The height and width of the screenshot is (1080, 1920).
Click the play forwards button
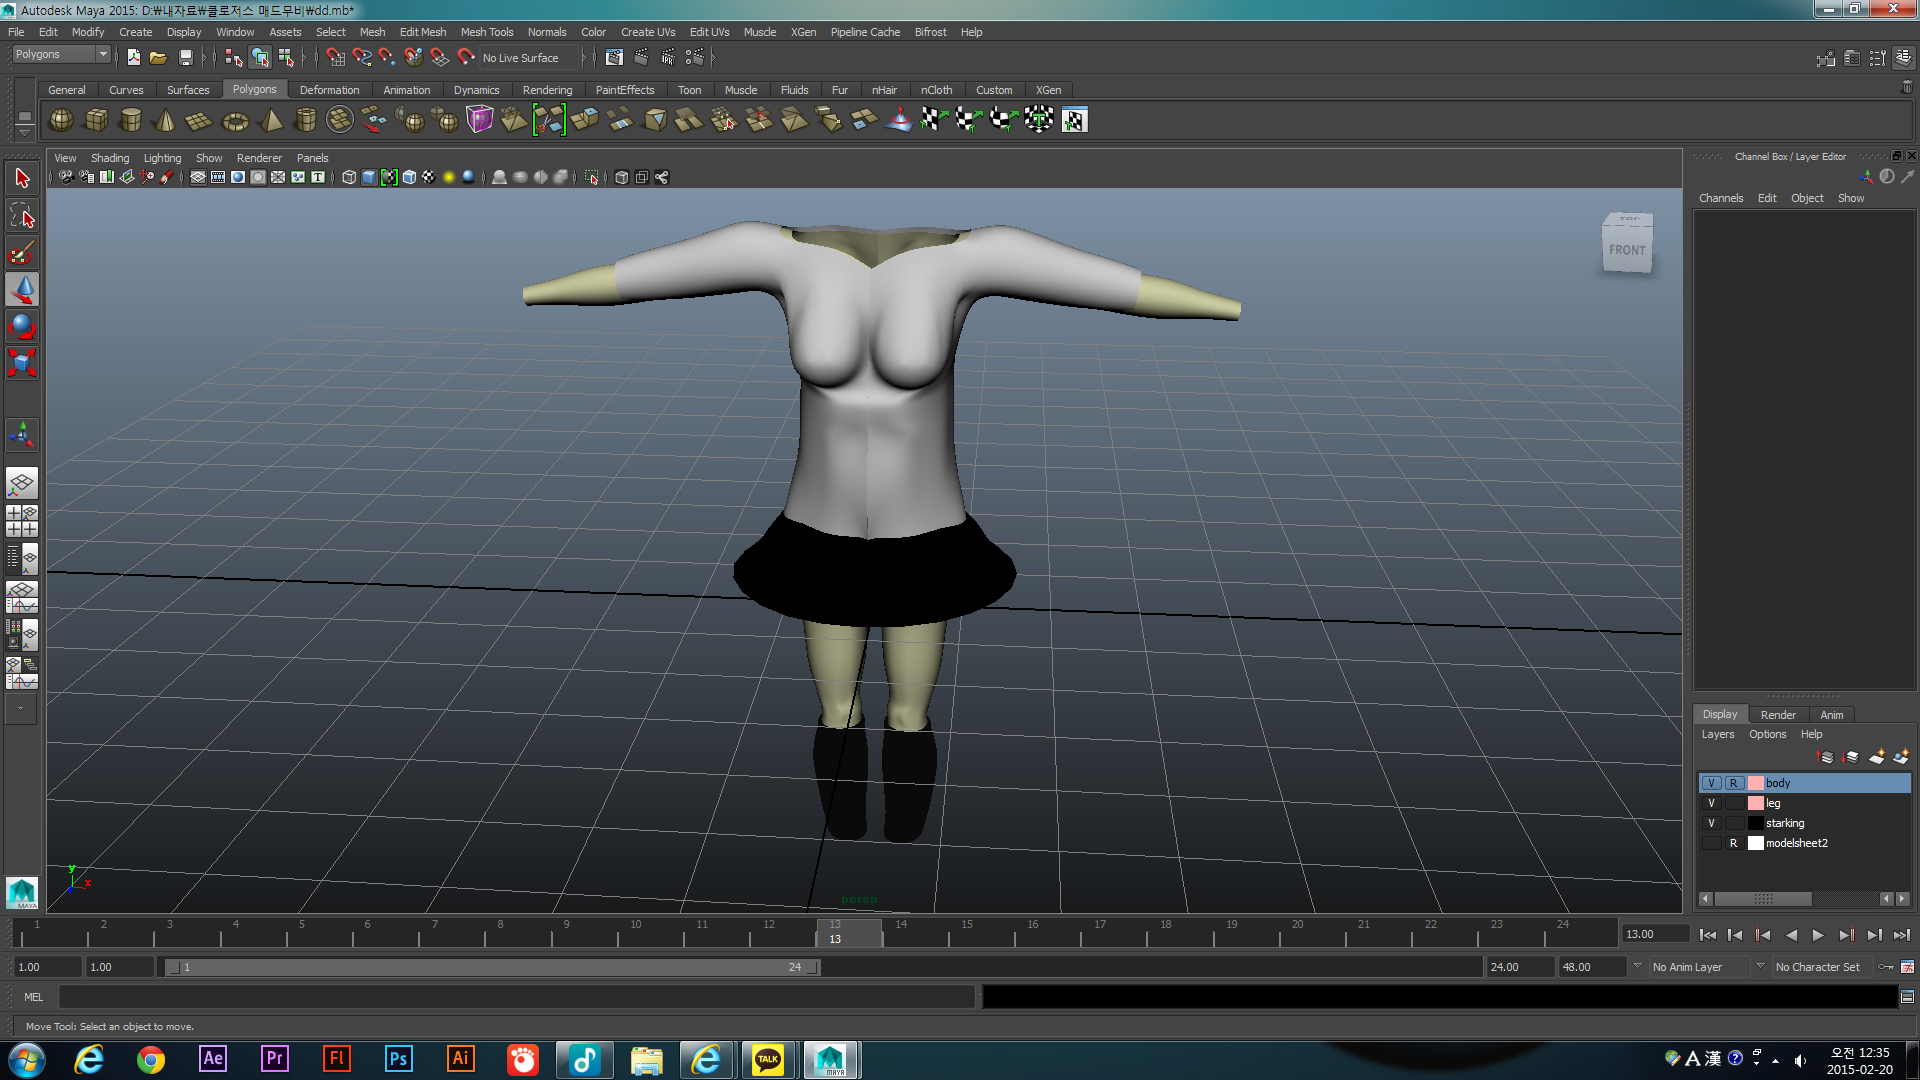[x=1818, y=935]
